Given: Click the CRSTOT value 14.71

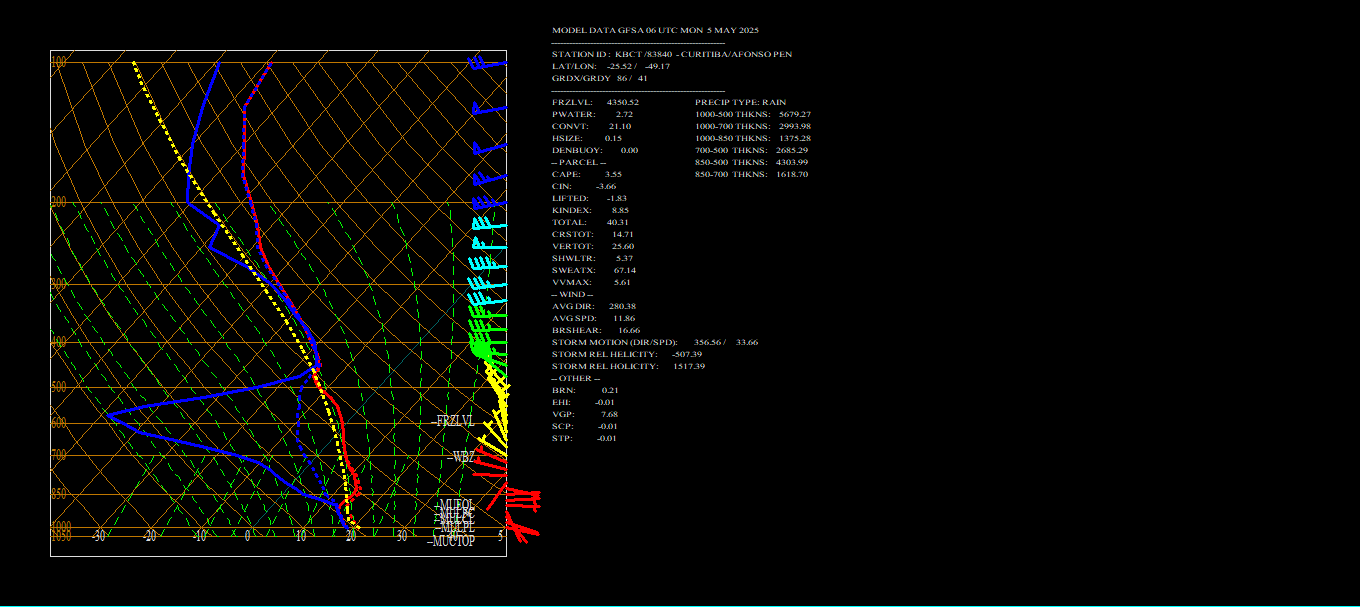Looking at the screenshot, I should click(623, 234).
